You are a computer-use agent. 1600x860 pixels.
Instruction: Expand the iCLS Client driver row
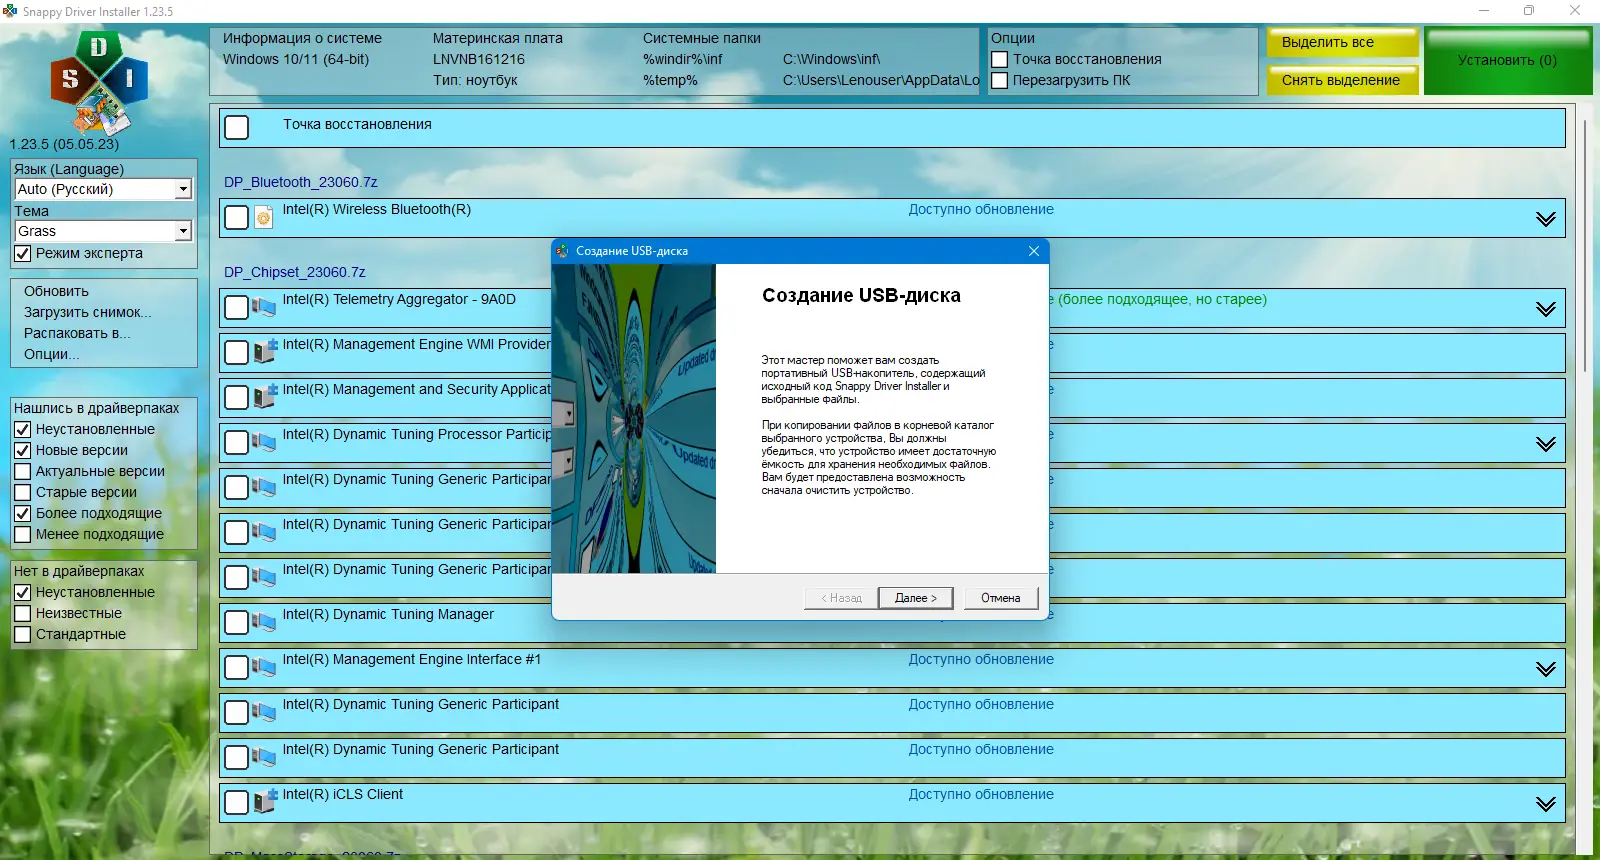pyautogui.click(x=1546, y=804)
